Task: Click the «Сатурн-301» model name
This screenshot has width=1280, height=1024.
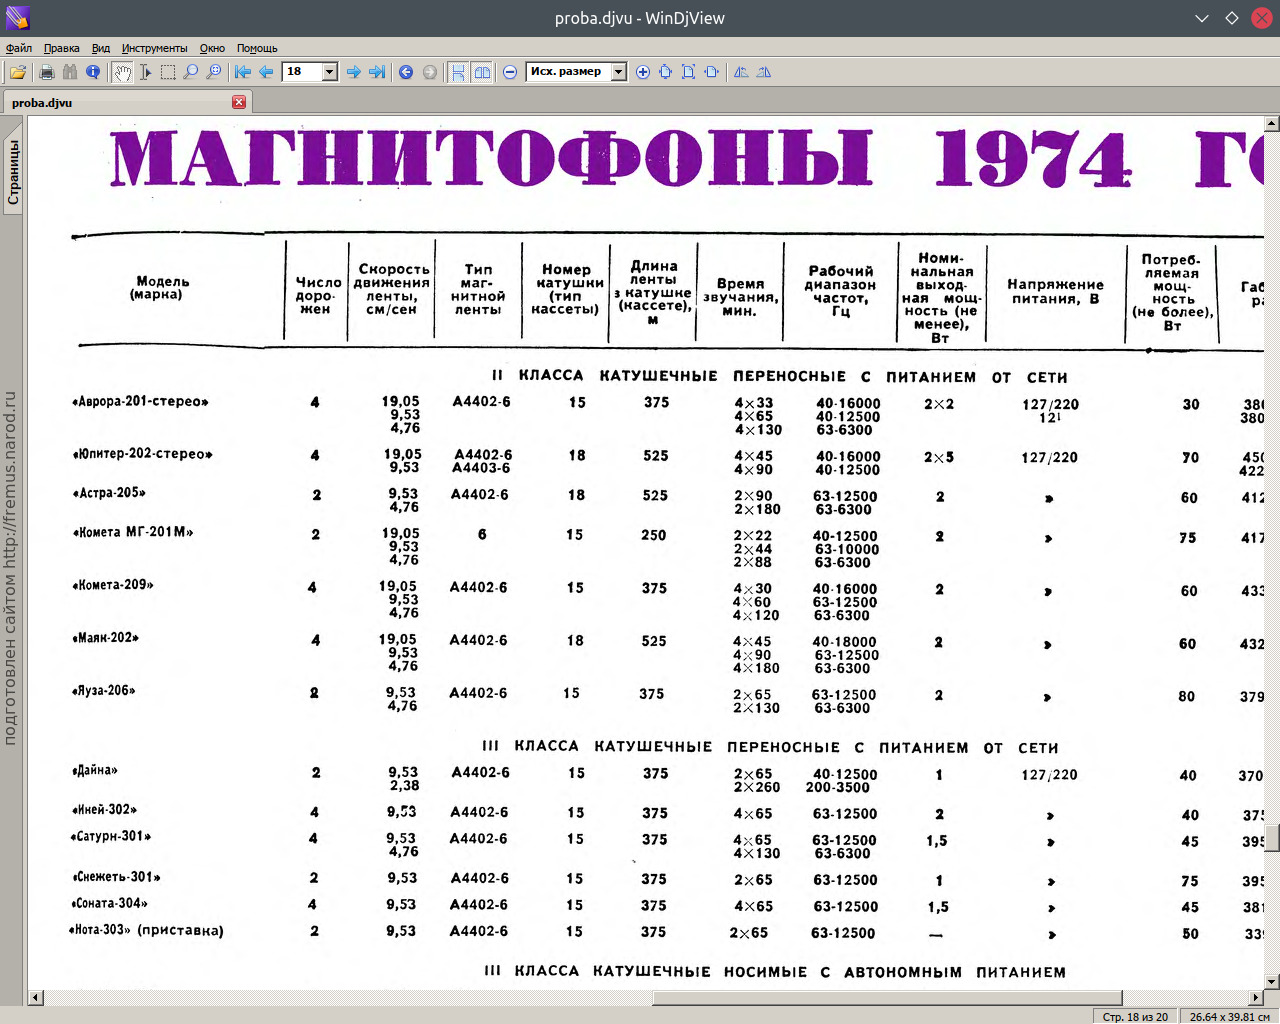Action: [111, 836]
